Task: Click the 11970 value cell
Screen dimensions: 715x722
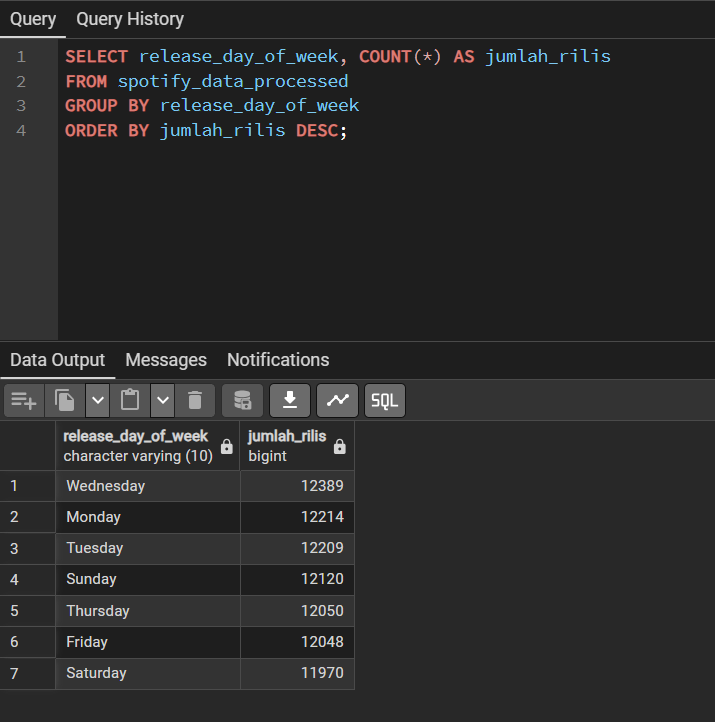Action: [297, 673]
